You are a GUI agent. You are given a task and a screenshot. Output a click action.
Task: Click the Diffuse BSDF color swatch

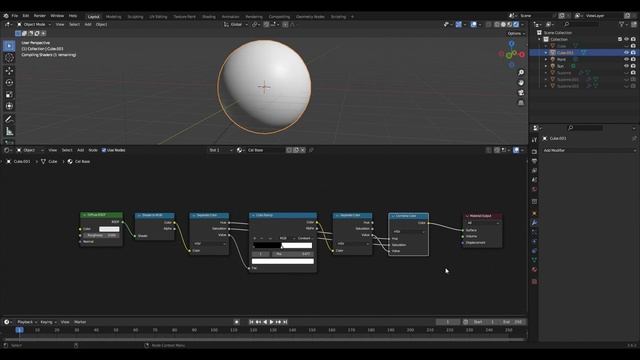pyautogui.click(x=109, y=229)
